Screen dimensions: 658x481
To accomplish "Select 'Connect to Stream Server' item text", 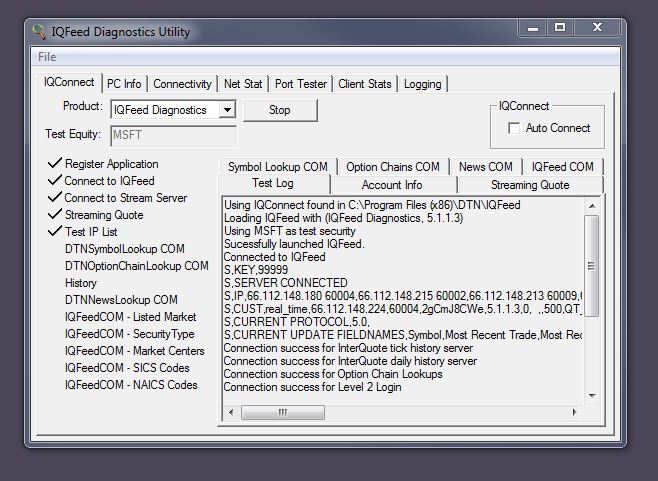I will tap(125, 198).
